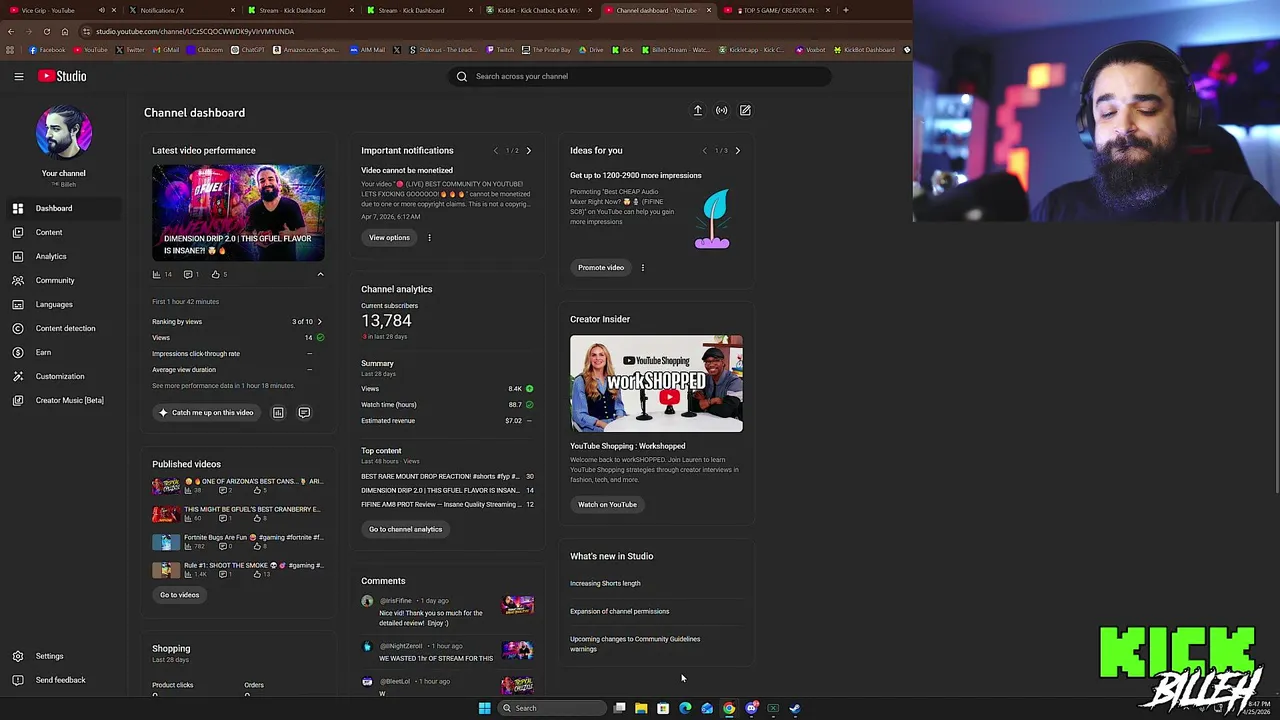The image size is (1280, 720).
Task: Click the taskbar Search box
Action: (554, 708)
